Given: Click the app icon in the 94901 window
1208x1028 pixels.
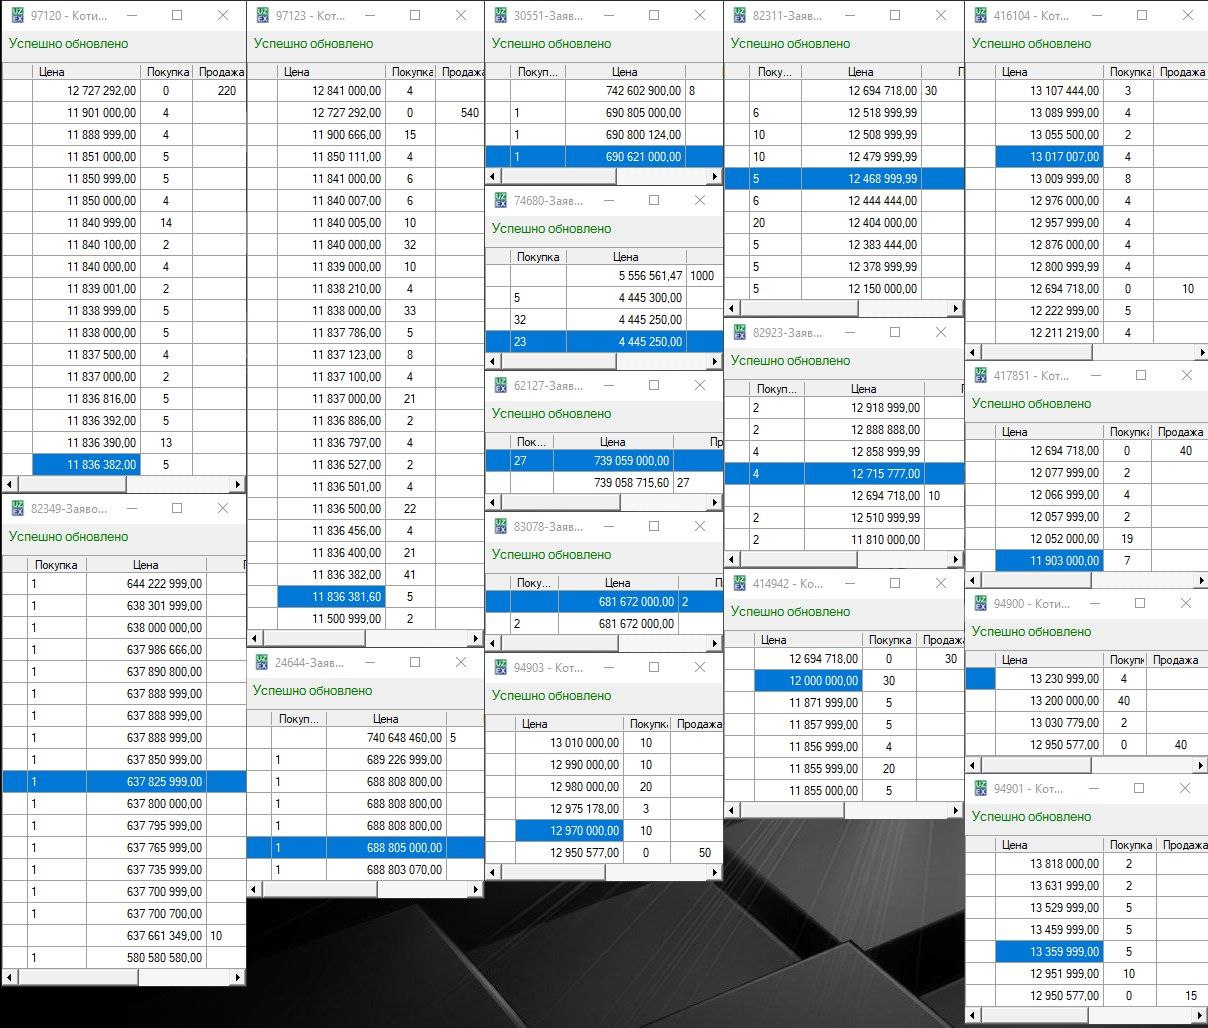Looking at the screenshot, I should (980, 788).
